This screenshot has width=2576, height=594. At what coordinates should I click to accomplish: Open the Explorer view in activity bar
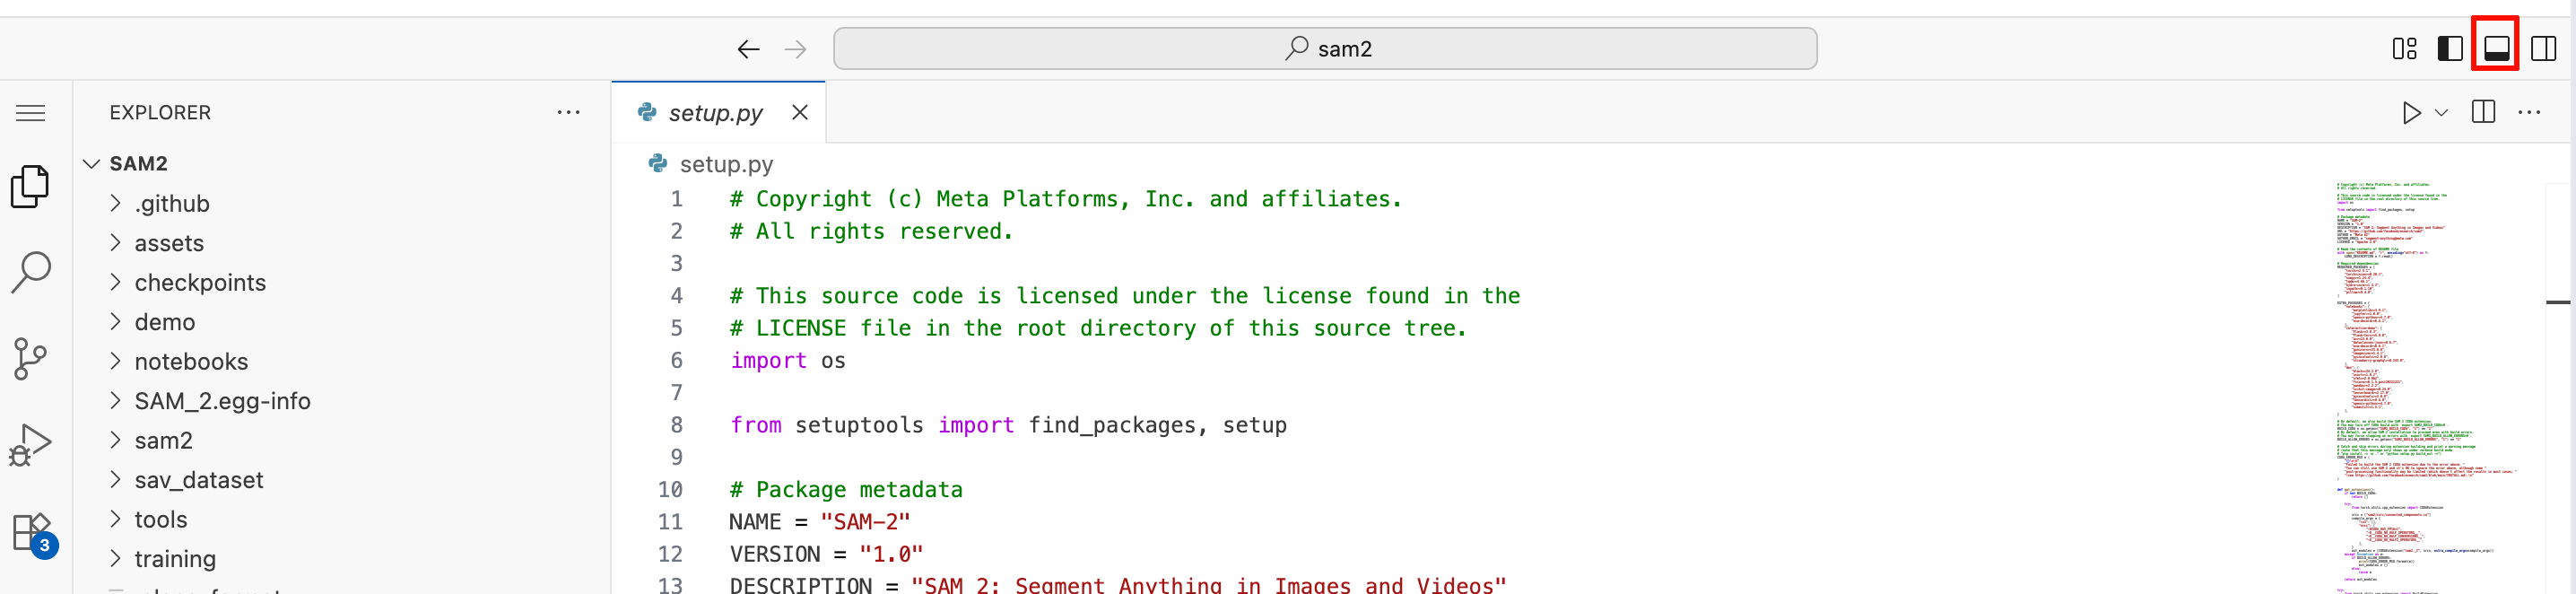(x=30, y=187)
